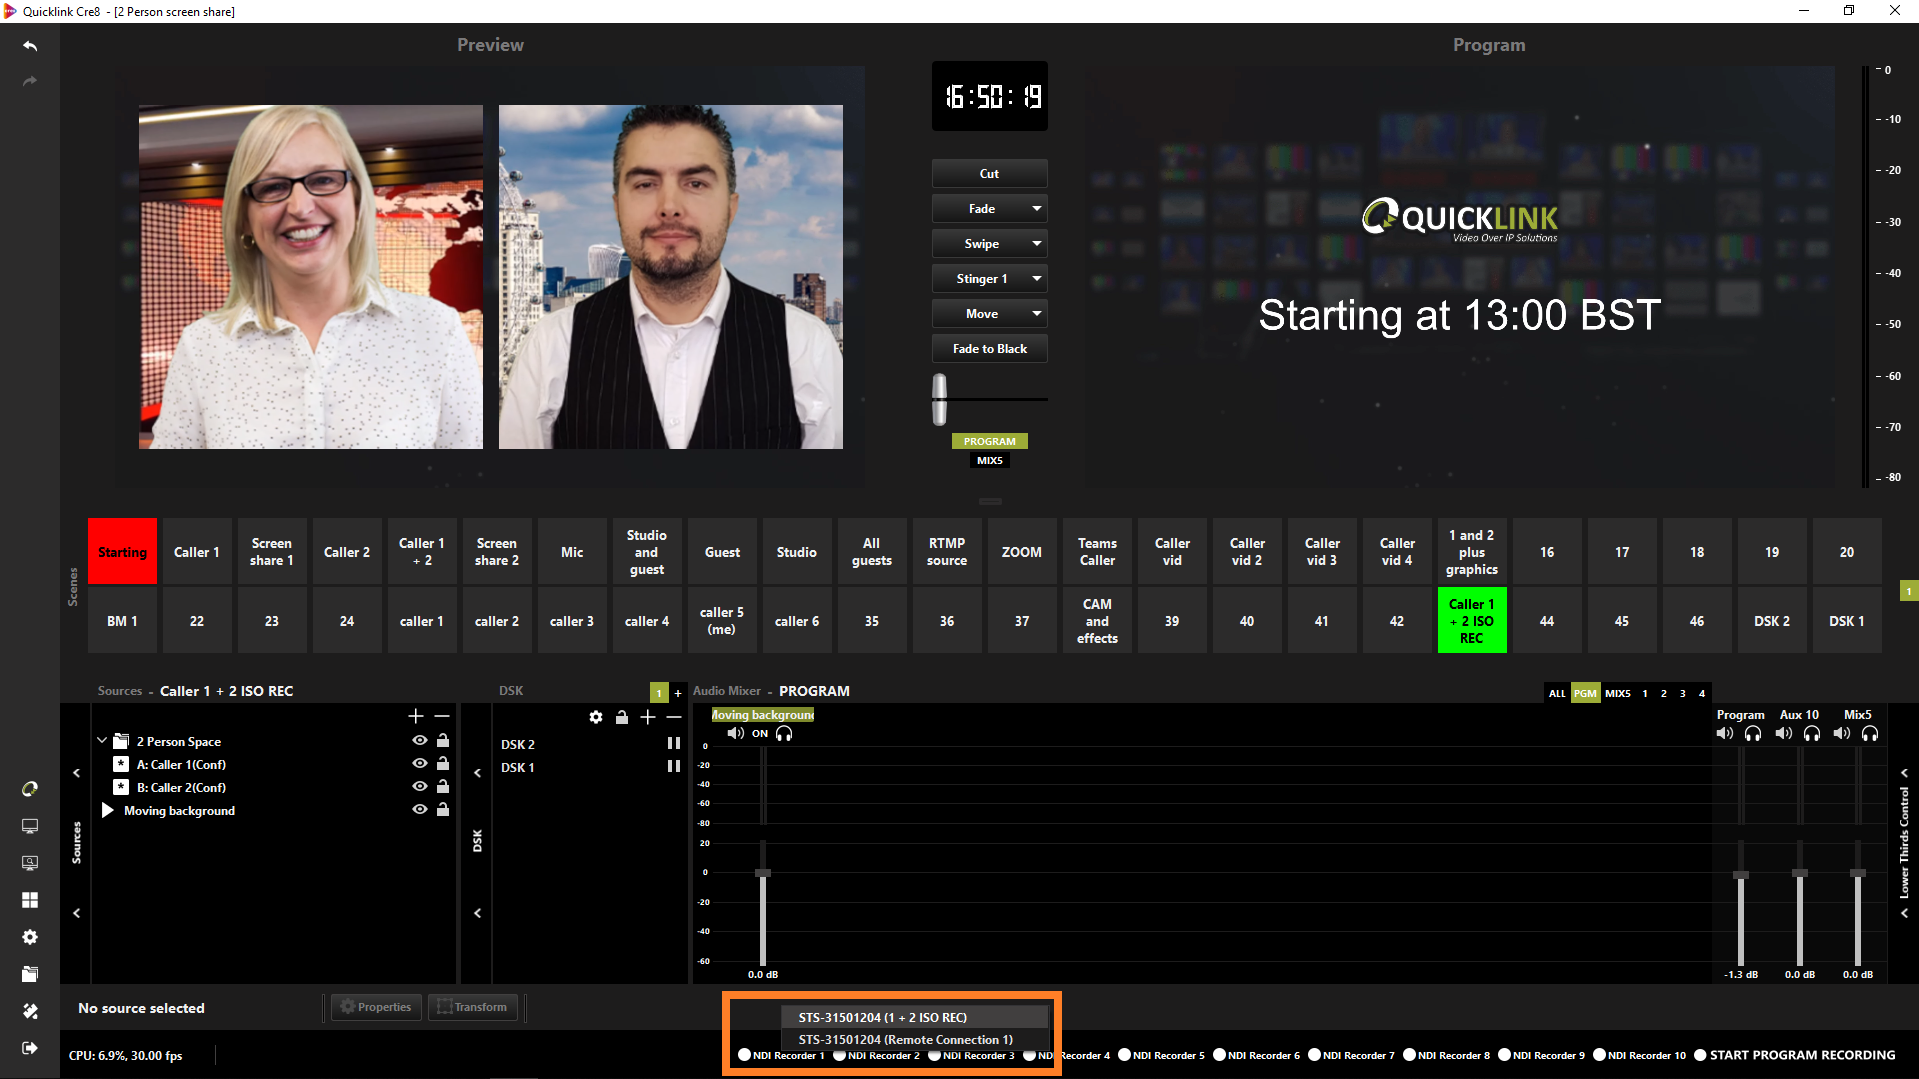Screen dimensions: 1919x1079
Task: Click the Fade to Black button
Action: [x=990, y=349]
